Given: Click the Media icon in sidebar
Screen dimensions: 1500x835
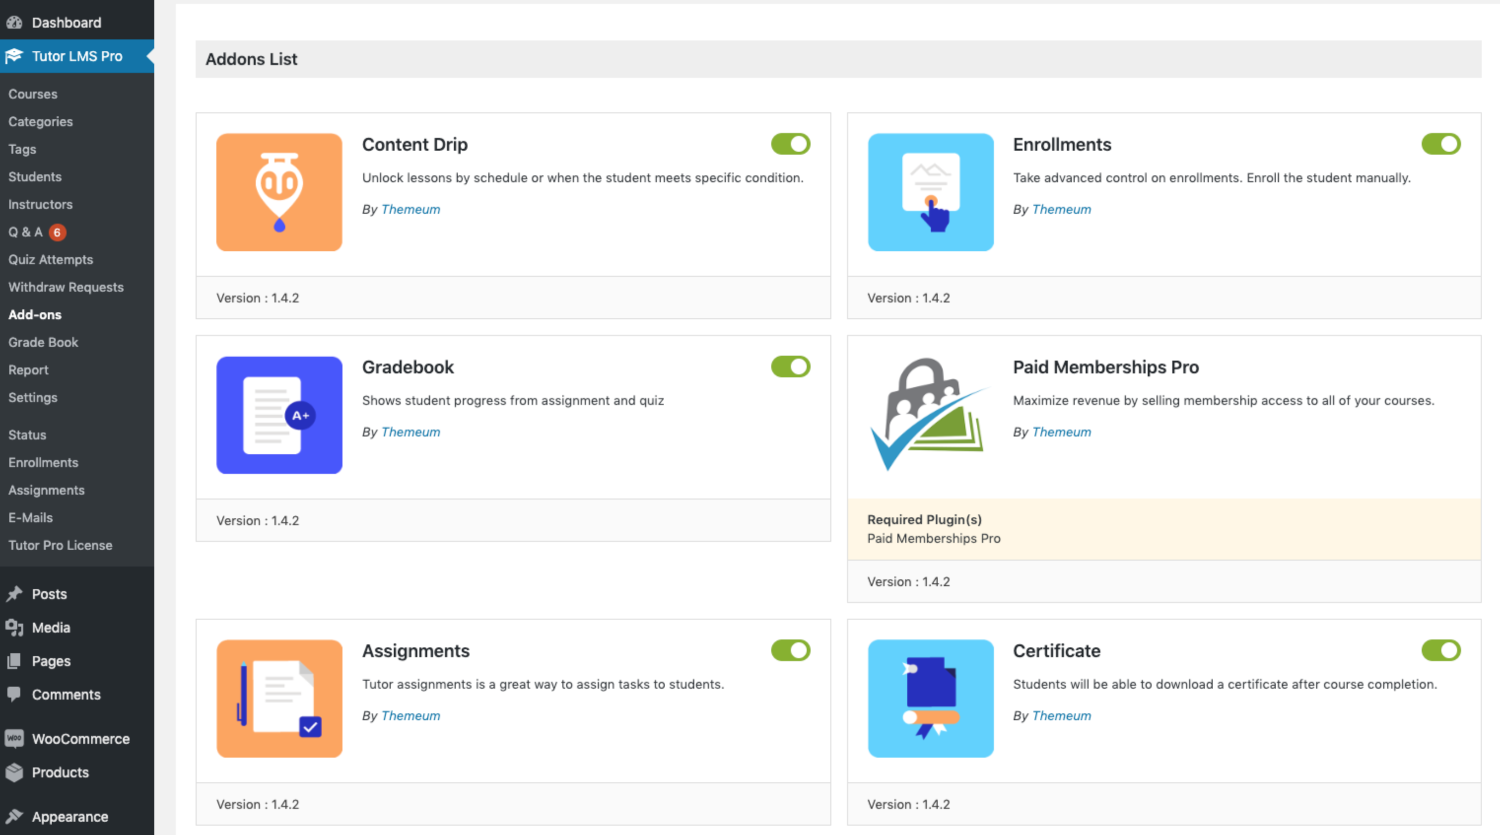Looking at the screenshot, I should (14, 628).
